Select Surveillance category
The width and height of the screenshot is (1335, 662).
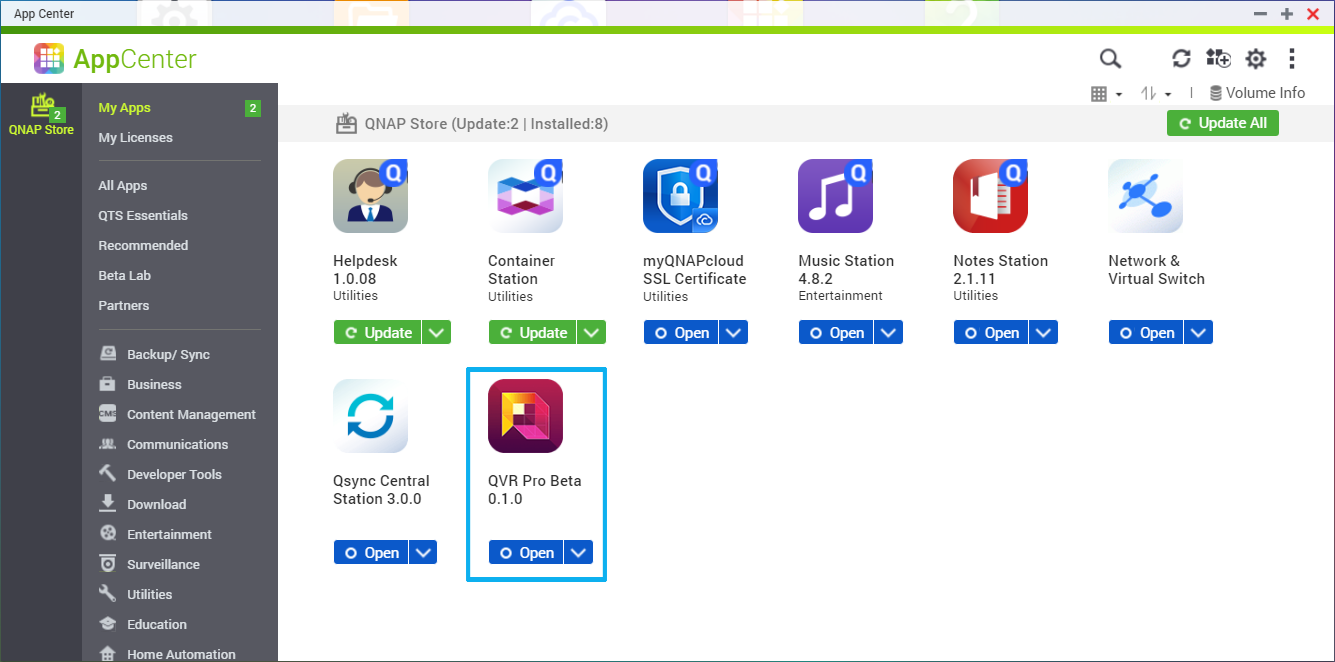point(150,565)
